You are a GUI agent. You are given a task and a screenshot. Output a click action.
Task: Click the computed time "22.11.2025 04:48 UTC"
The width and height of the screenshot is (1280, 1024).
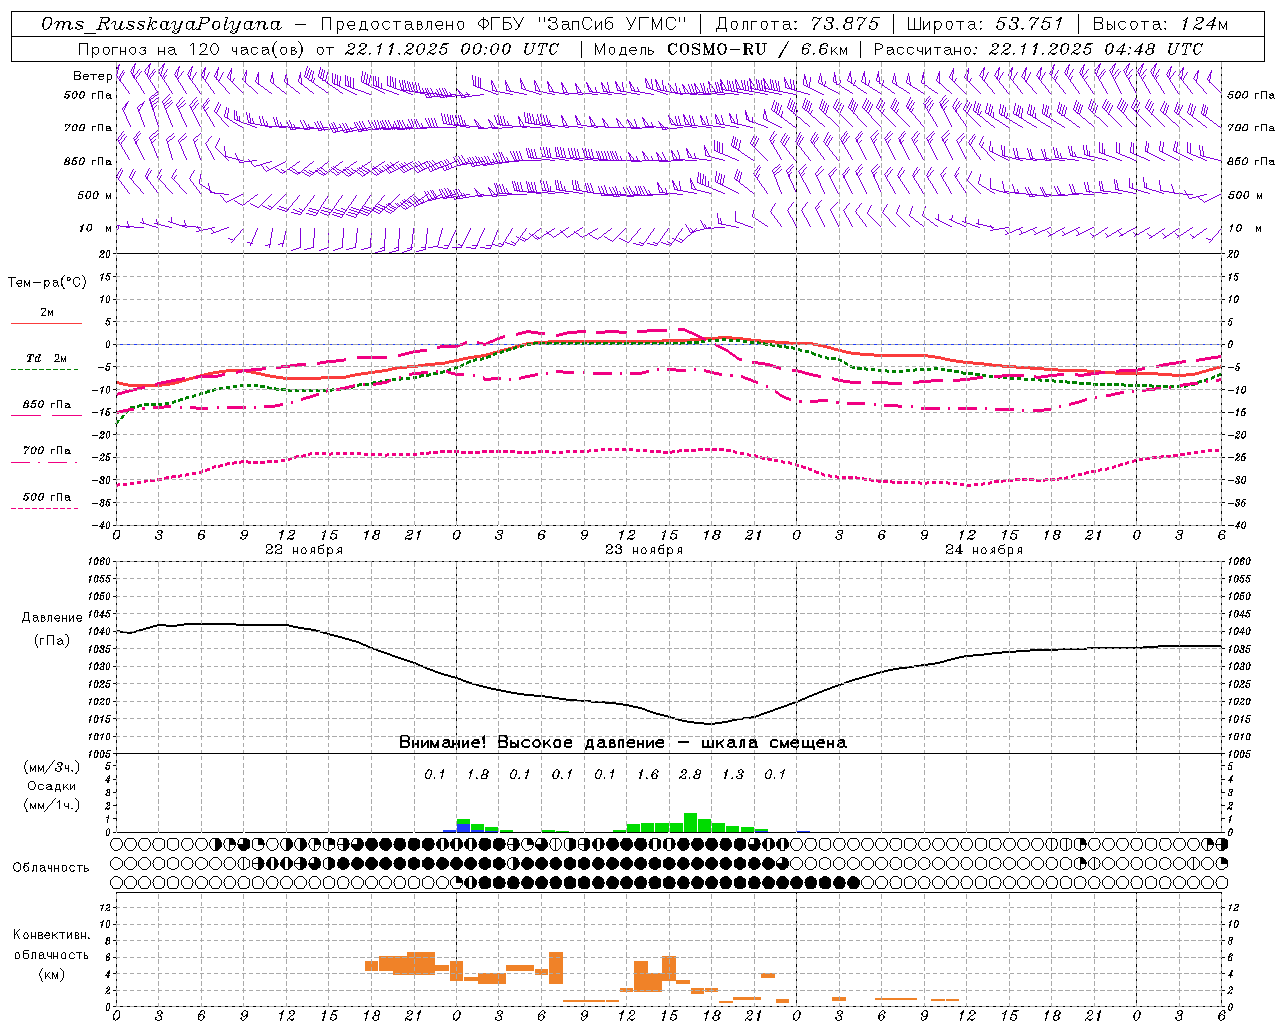click(1096, 49)
